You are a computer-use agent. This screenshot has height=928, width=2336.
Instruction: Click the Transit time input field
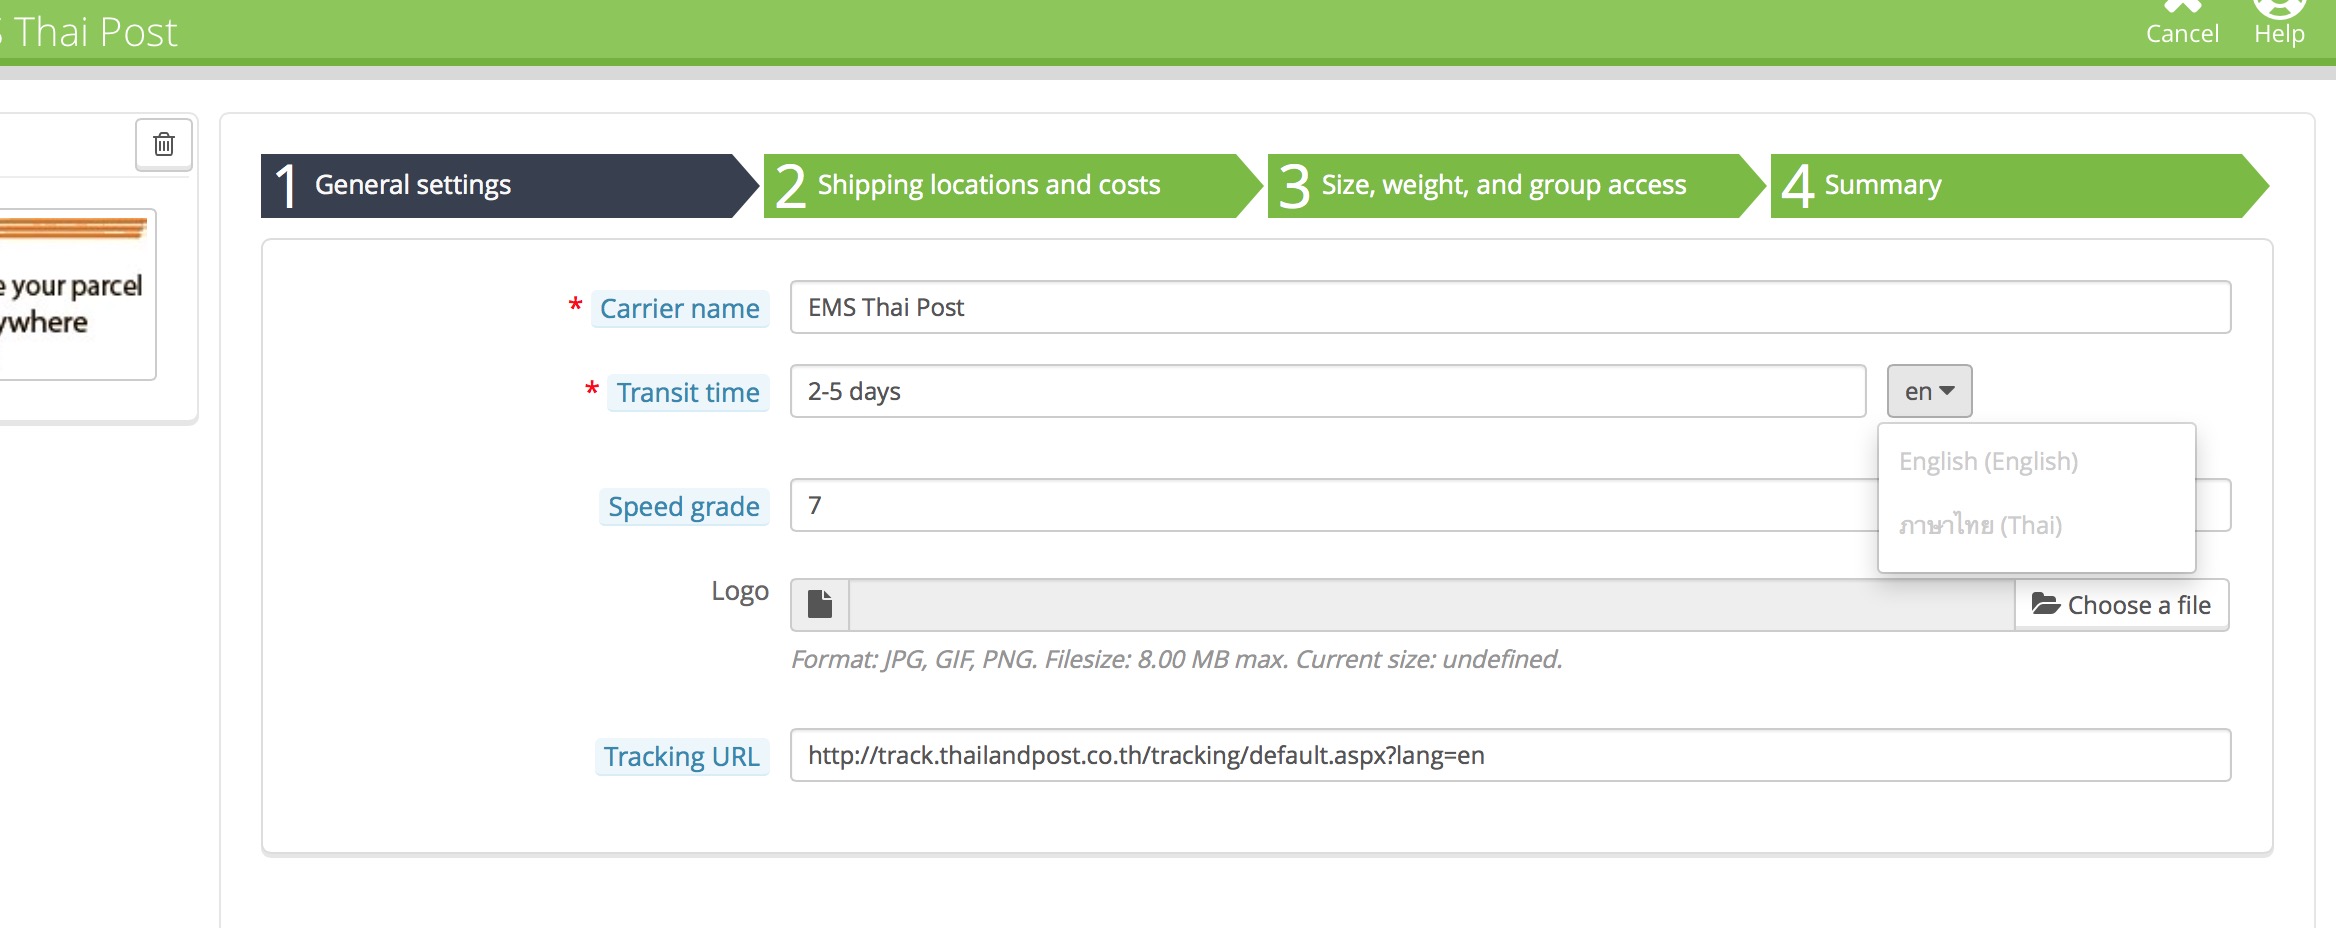tap(1327, 391)
